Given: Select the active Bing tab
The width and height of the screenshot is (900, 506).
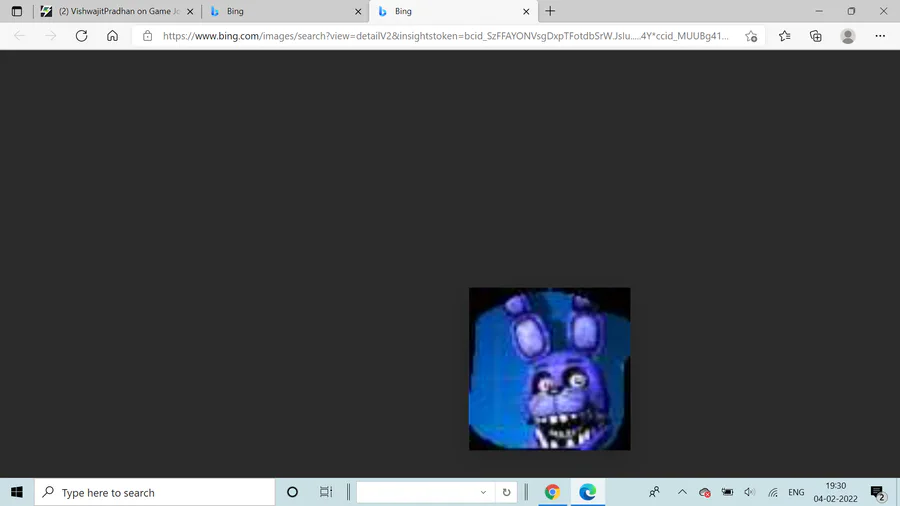Looking at the screenshot, I should coord(453,11).
